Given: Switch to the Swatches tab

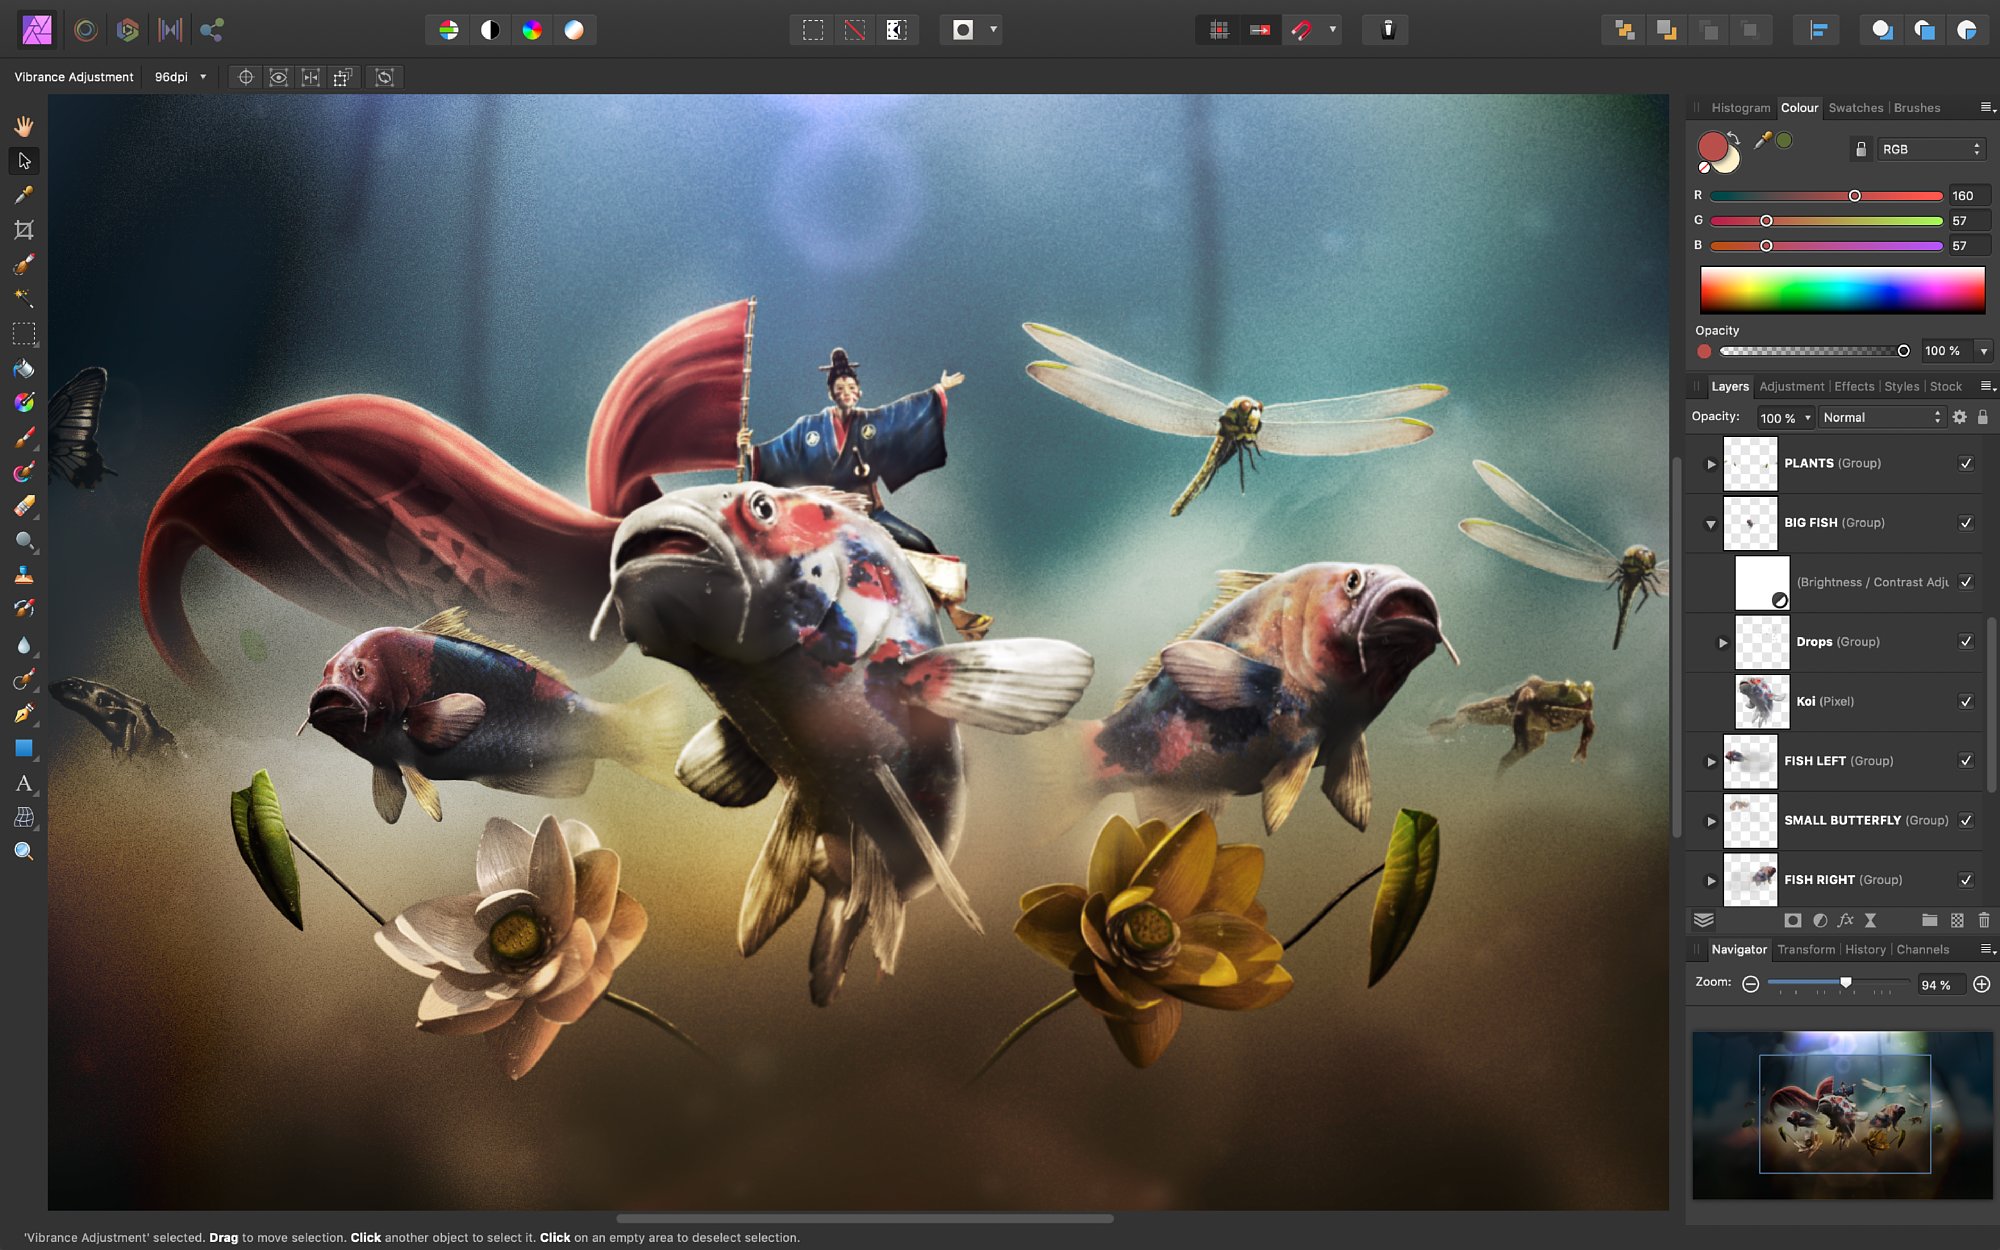Looking at the screenshot, I should click(x=1855, y=108).
